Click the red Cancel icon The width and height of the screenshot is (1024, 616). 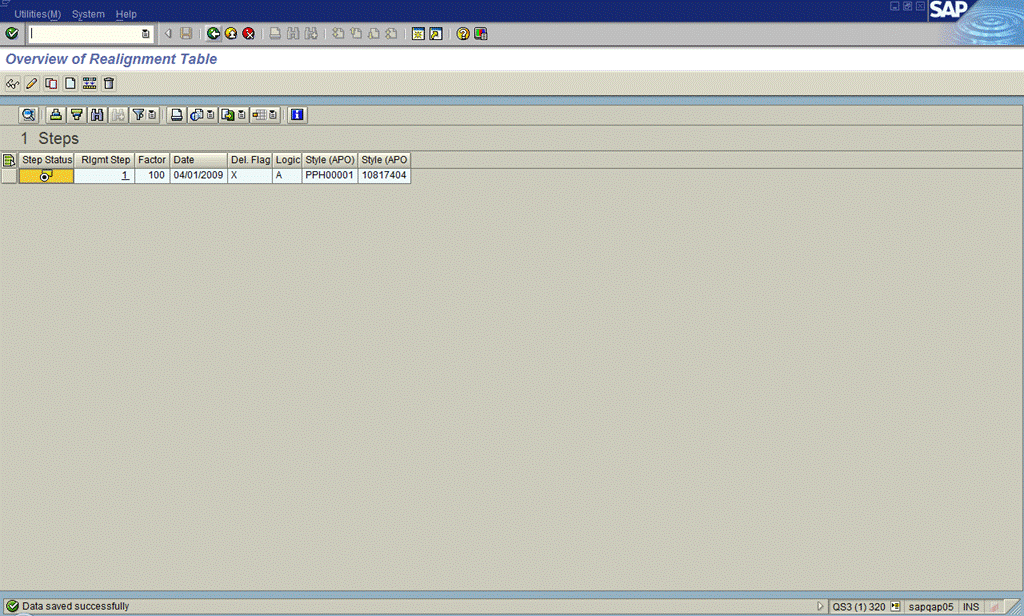coord(248,33)
